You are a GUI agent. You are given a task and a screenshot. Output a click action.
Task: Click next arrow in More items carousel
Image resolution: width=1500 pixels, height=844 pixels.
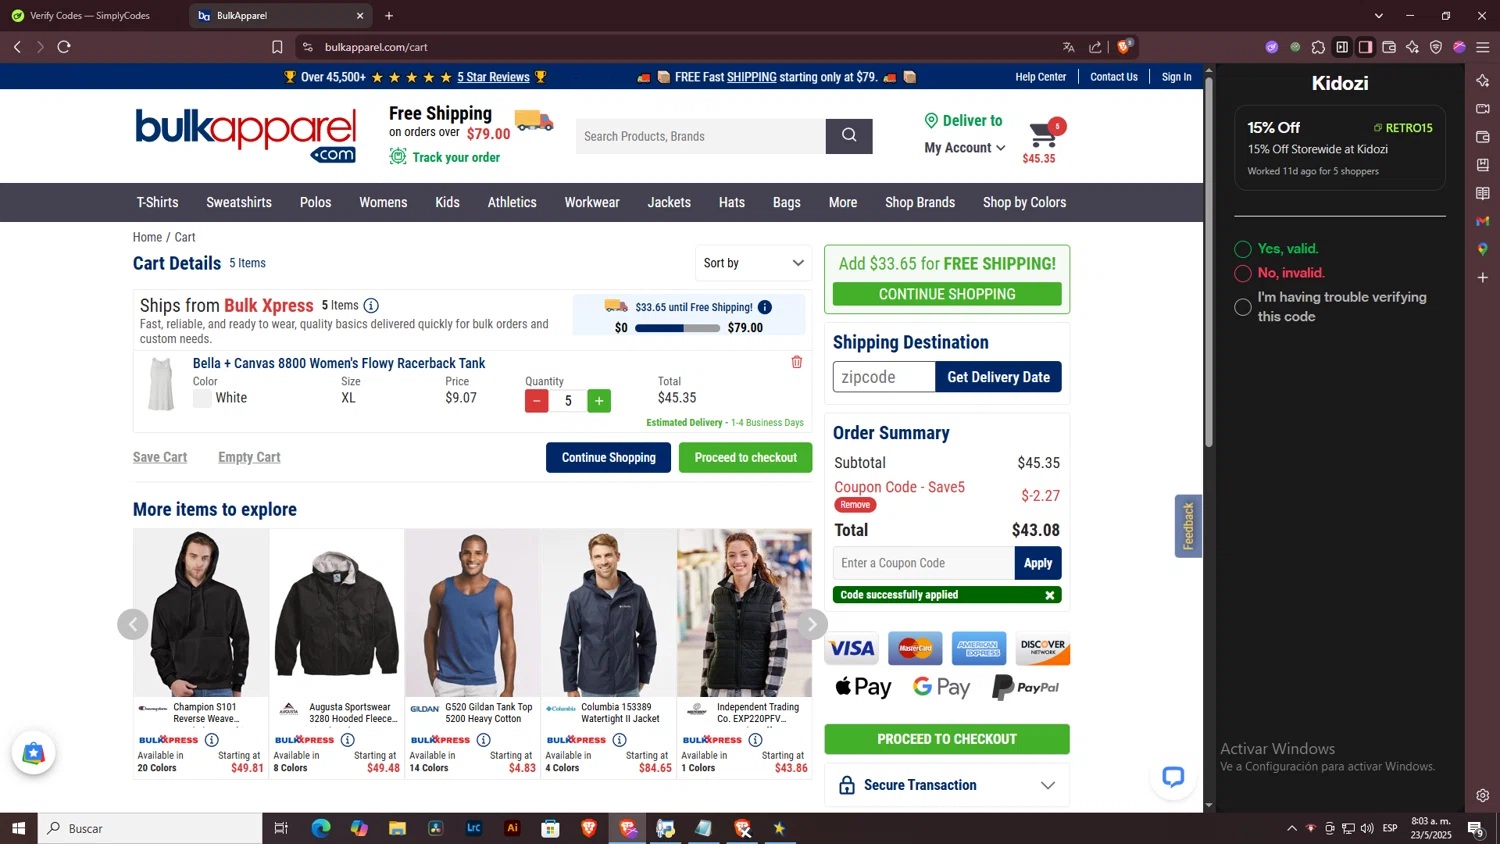click(x=812, y=624)
